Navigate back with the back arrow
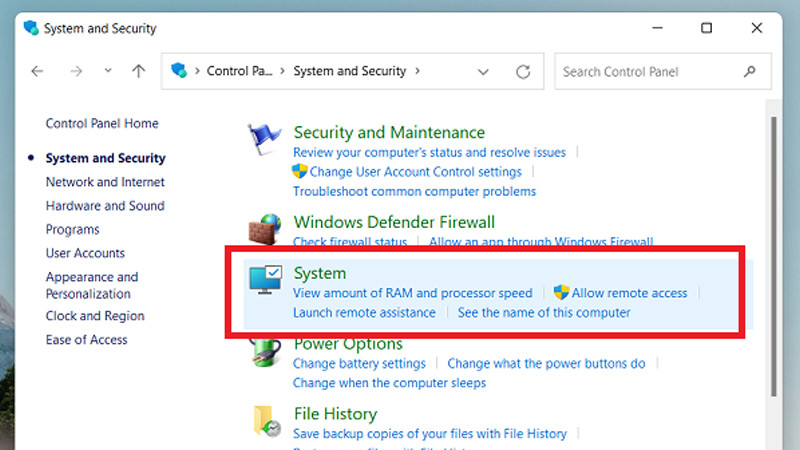The width and height of the screenshot is (800, 450). click(x=38, y=72)
